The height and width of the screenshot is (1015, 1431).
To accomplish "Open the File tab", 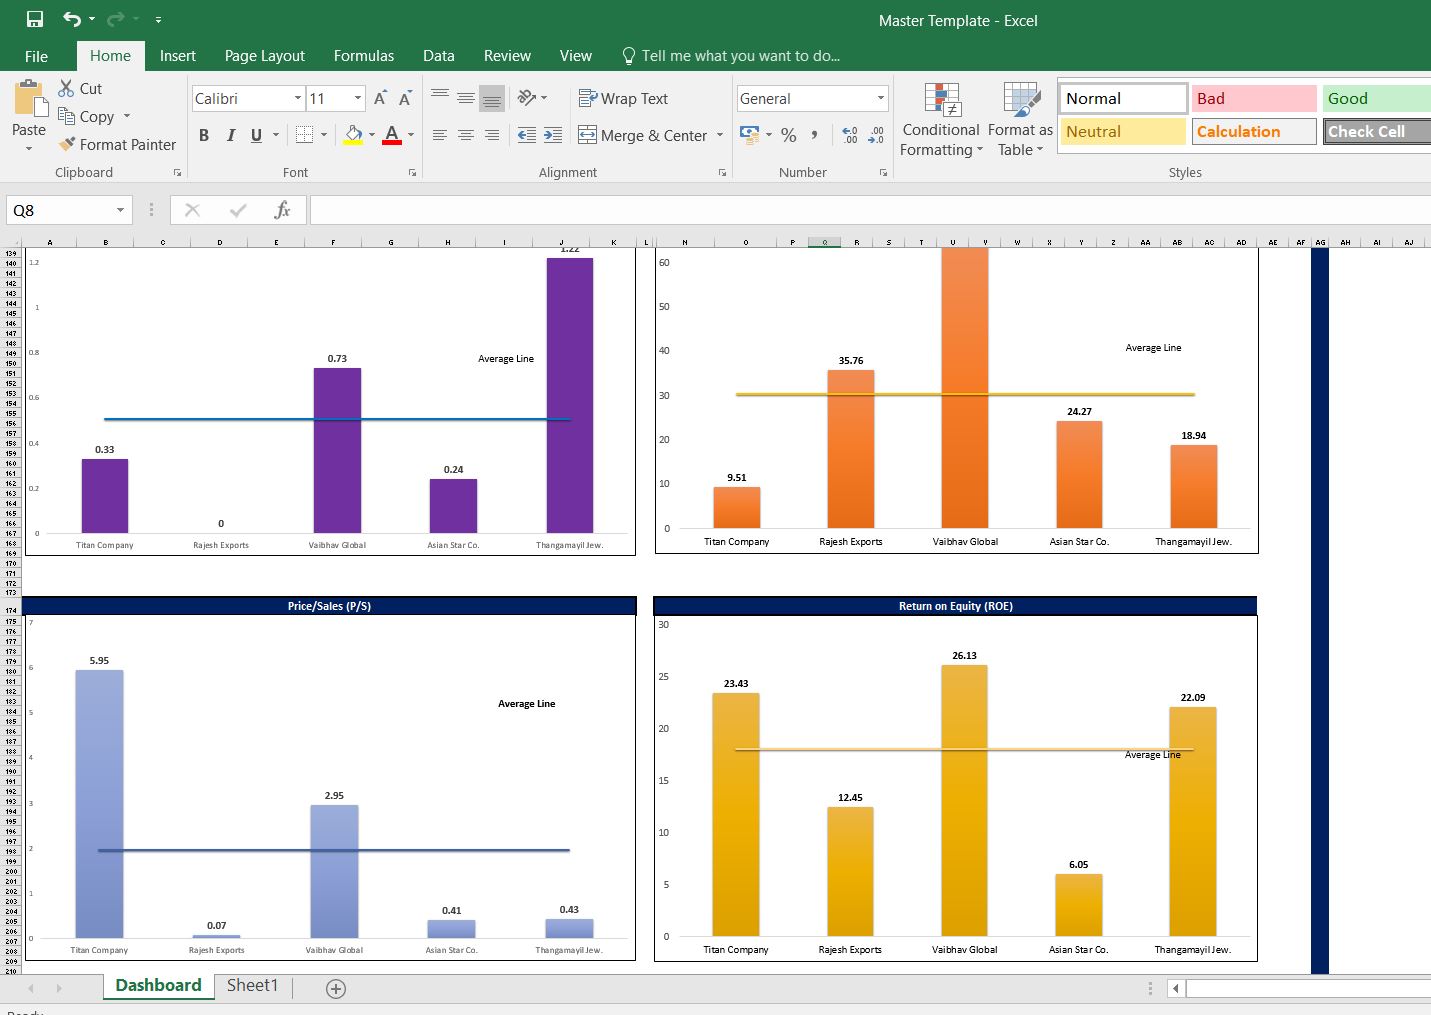I will [x=36, y=56].
